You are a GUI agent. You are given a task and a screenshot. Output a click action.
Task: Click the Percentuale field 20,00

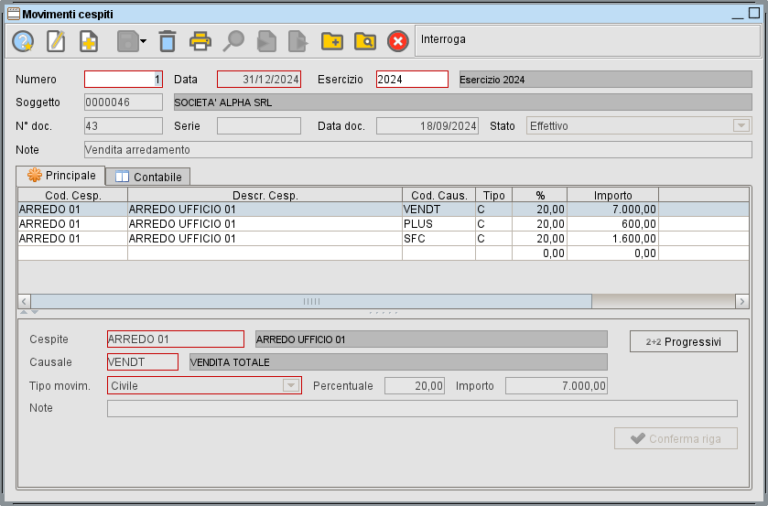pos(415,386)
